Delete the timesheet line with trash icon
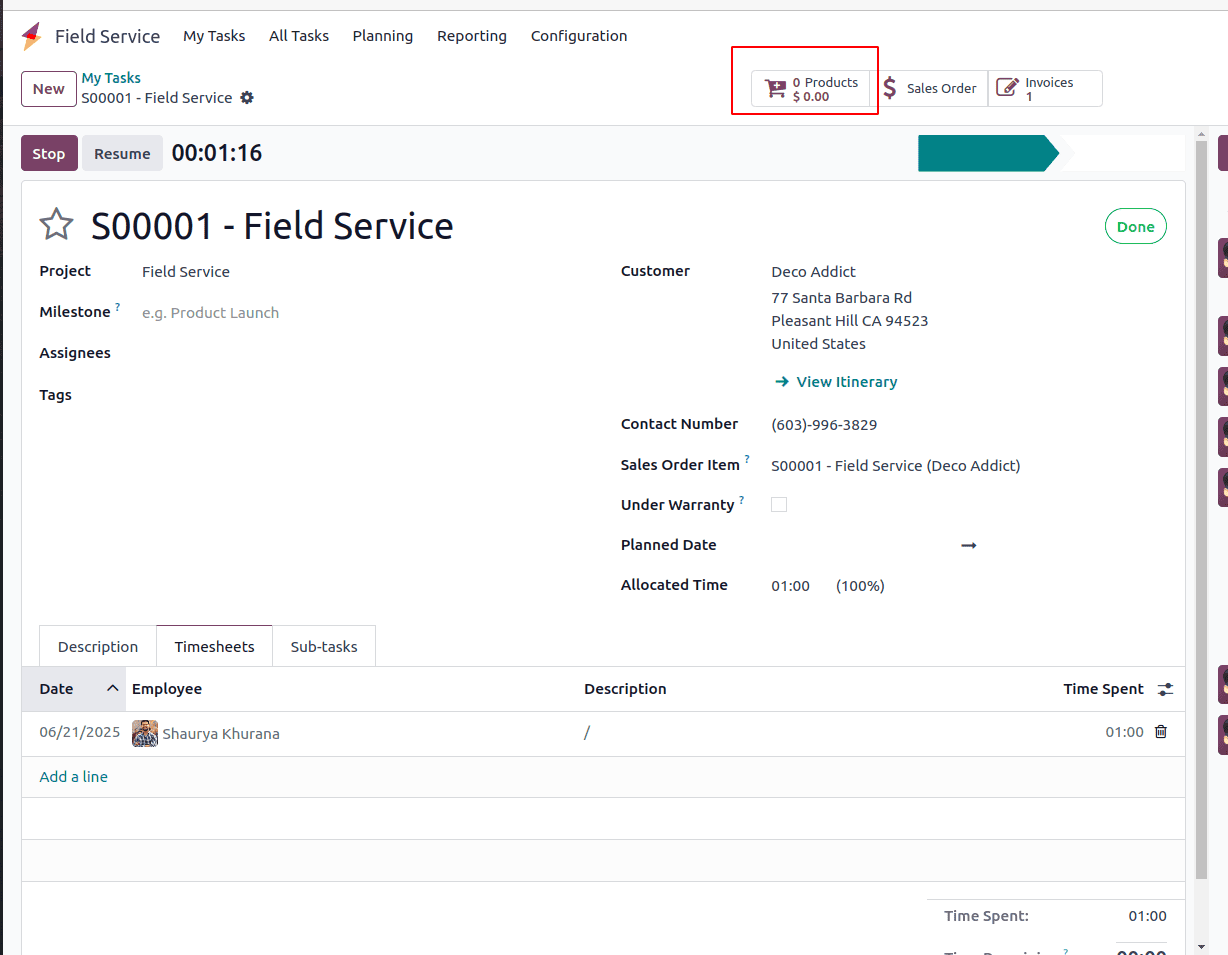The image size is (1228, 955). pos(1161,732)
